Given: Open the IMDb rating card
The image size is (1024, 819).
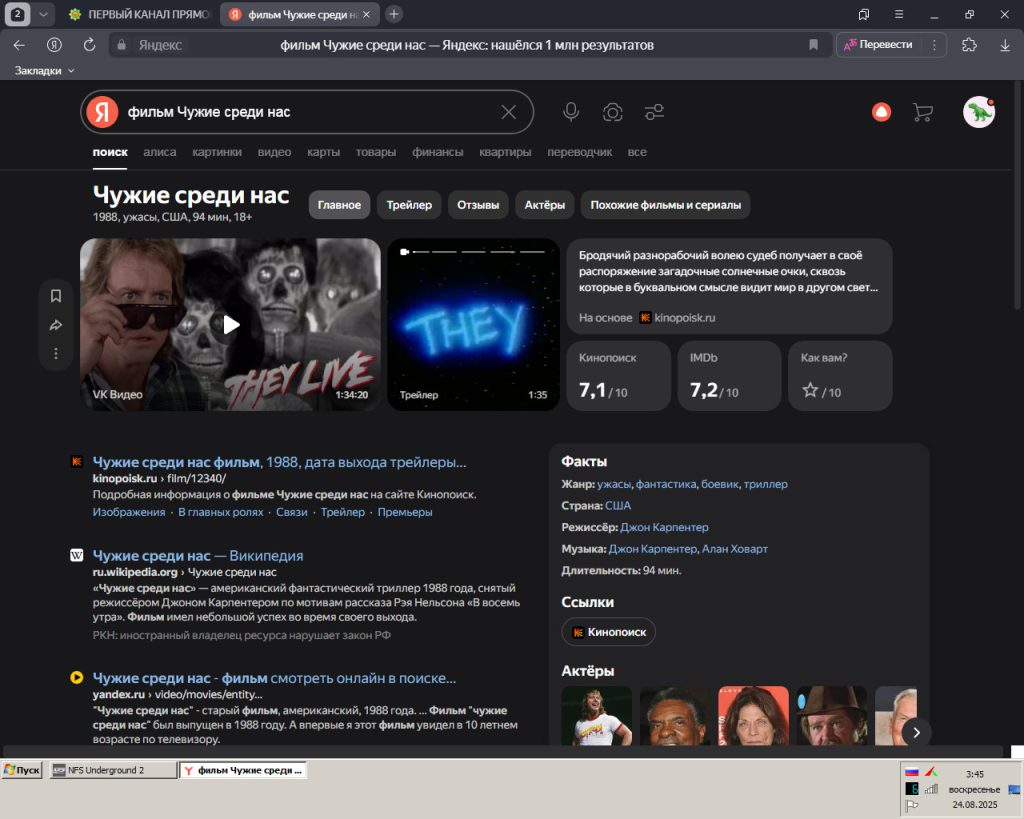Looking at the screenshot, I should 729,376.
